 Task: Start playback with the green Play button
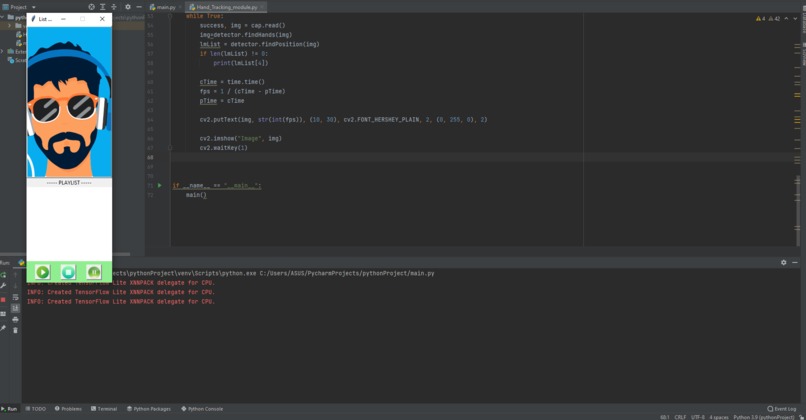point(43,272)
